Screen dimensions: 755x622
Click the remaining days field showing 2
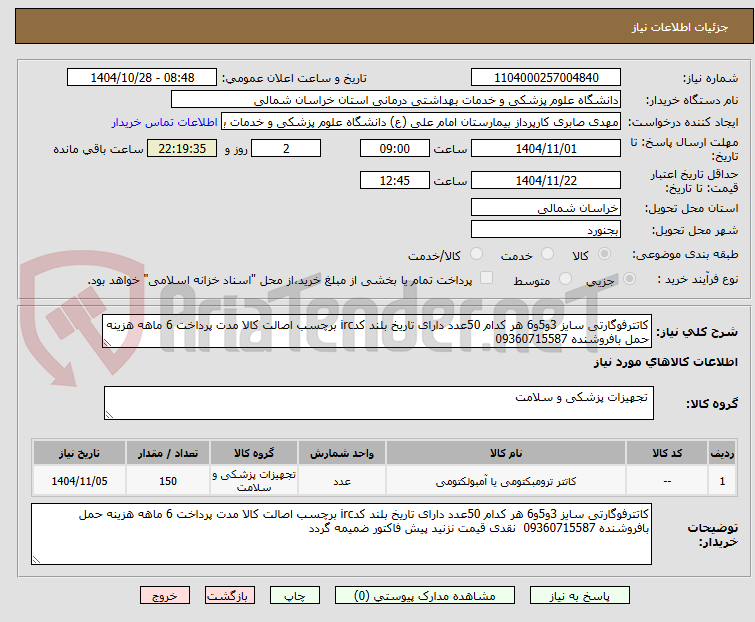[x=286, y=148]
